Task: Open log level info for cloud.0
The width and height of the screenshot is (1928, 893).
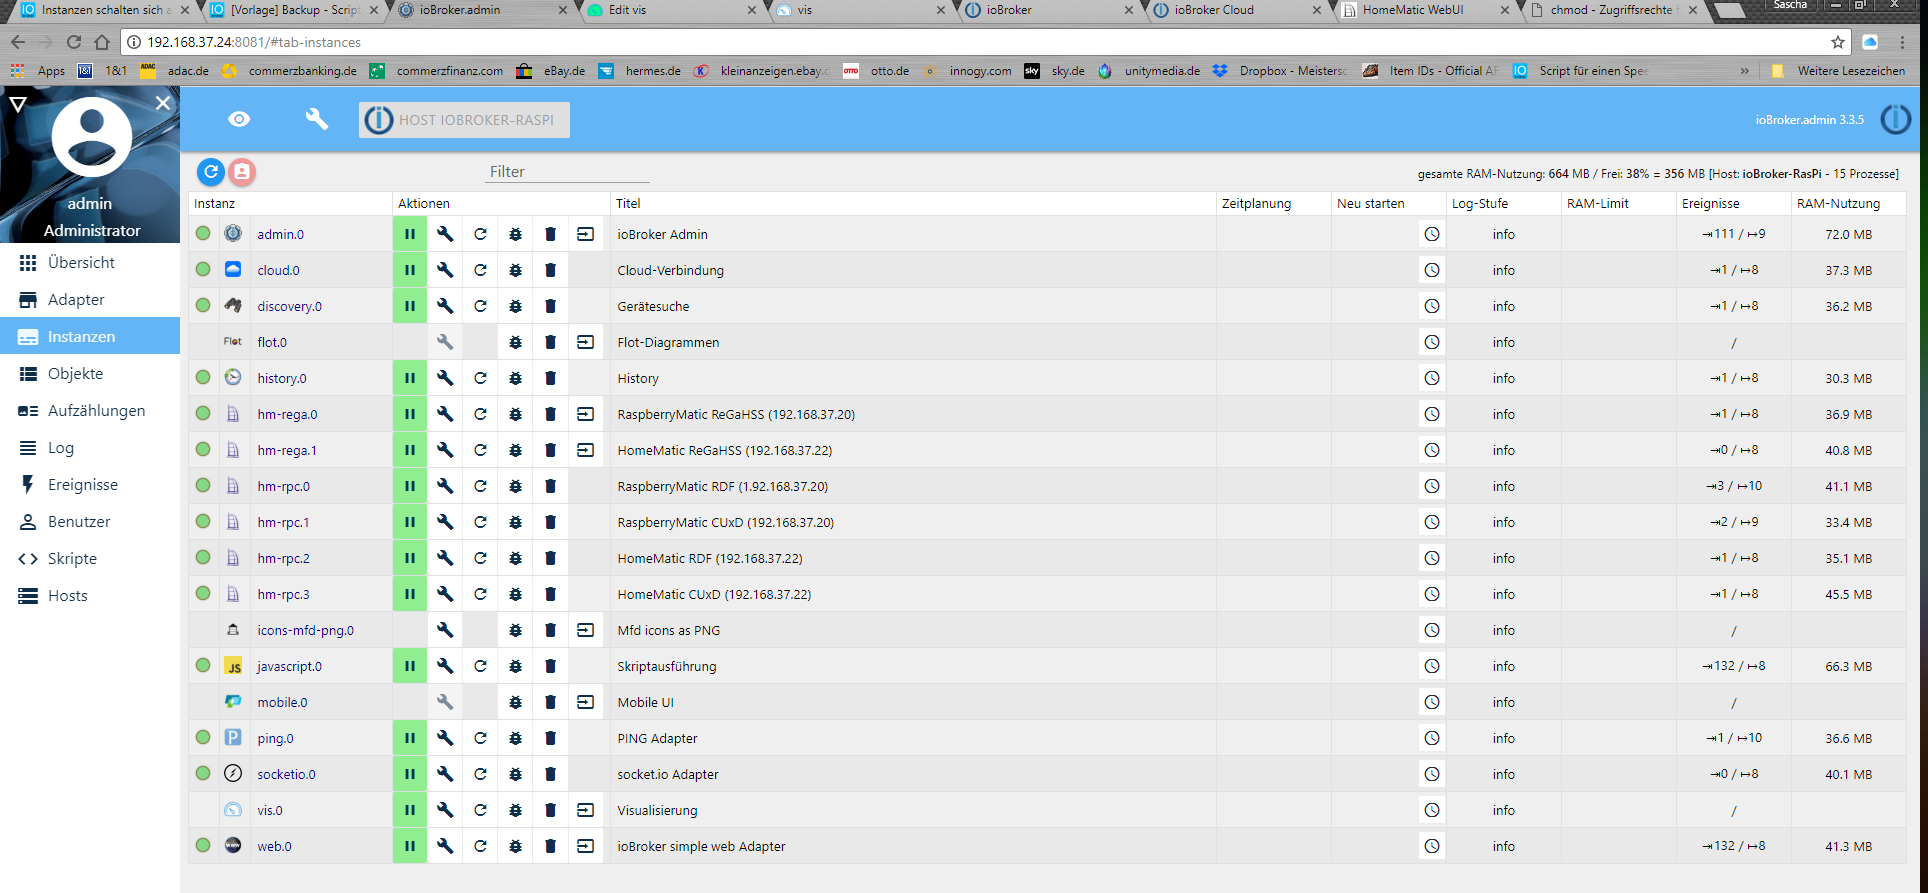Action: 1504,270
